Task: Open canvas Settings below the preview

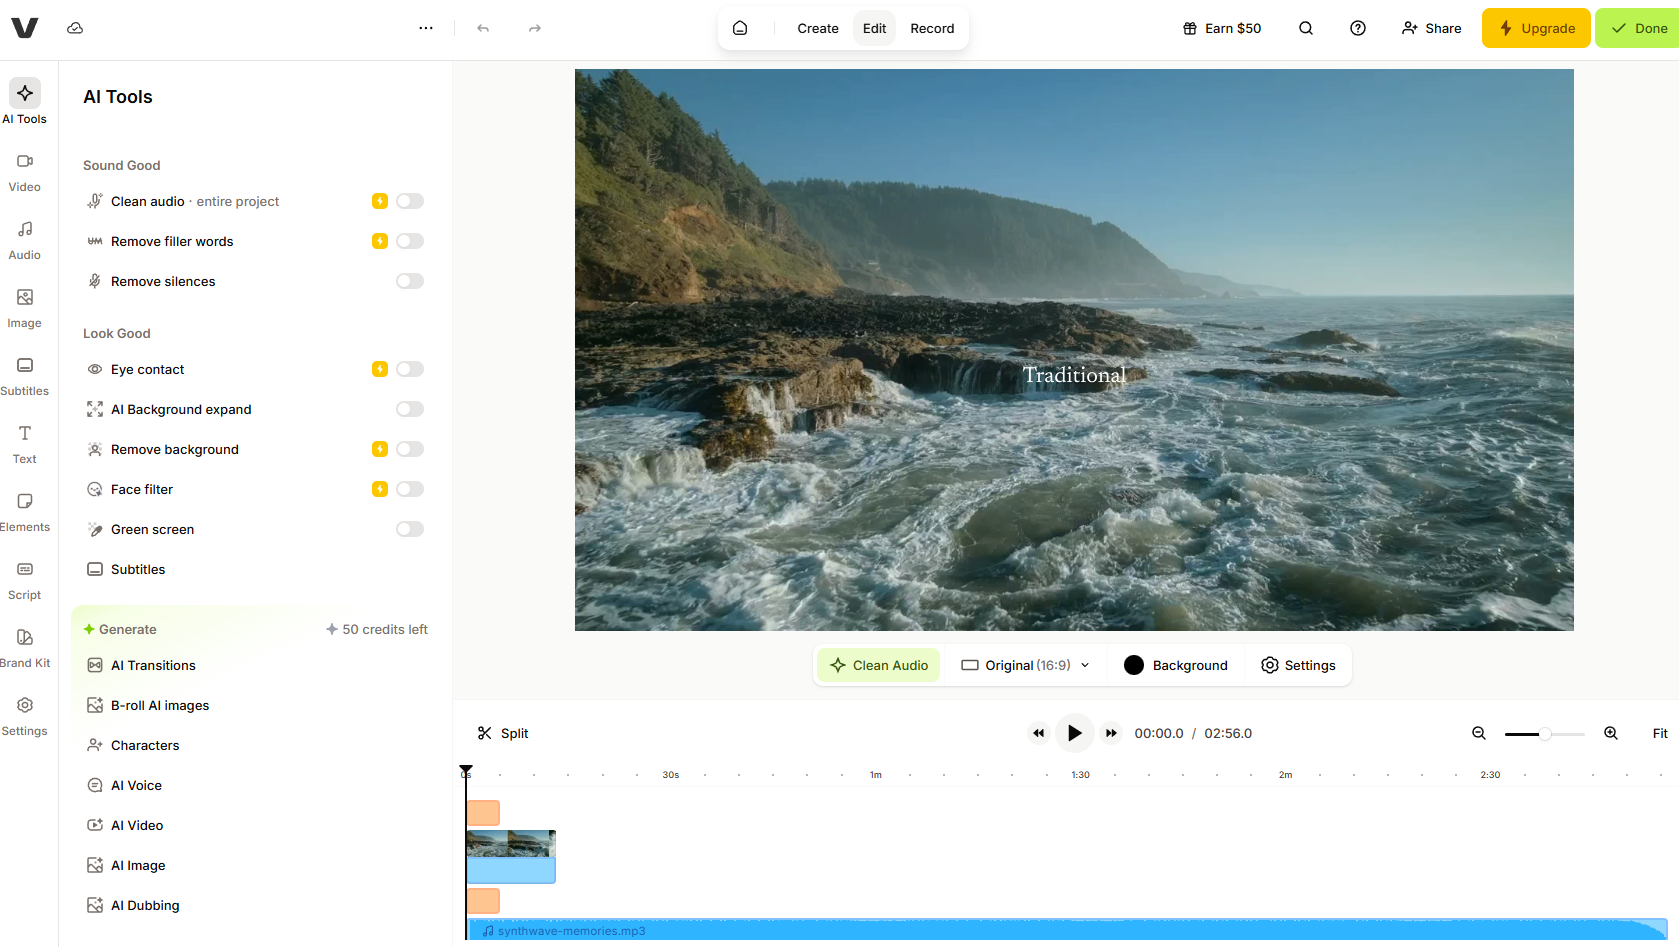Action: pos(1298,665)
